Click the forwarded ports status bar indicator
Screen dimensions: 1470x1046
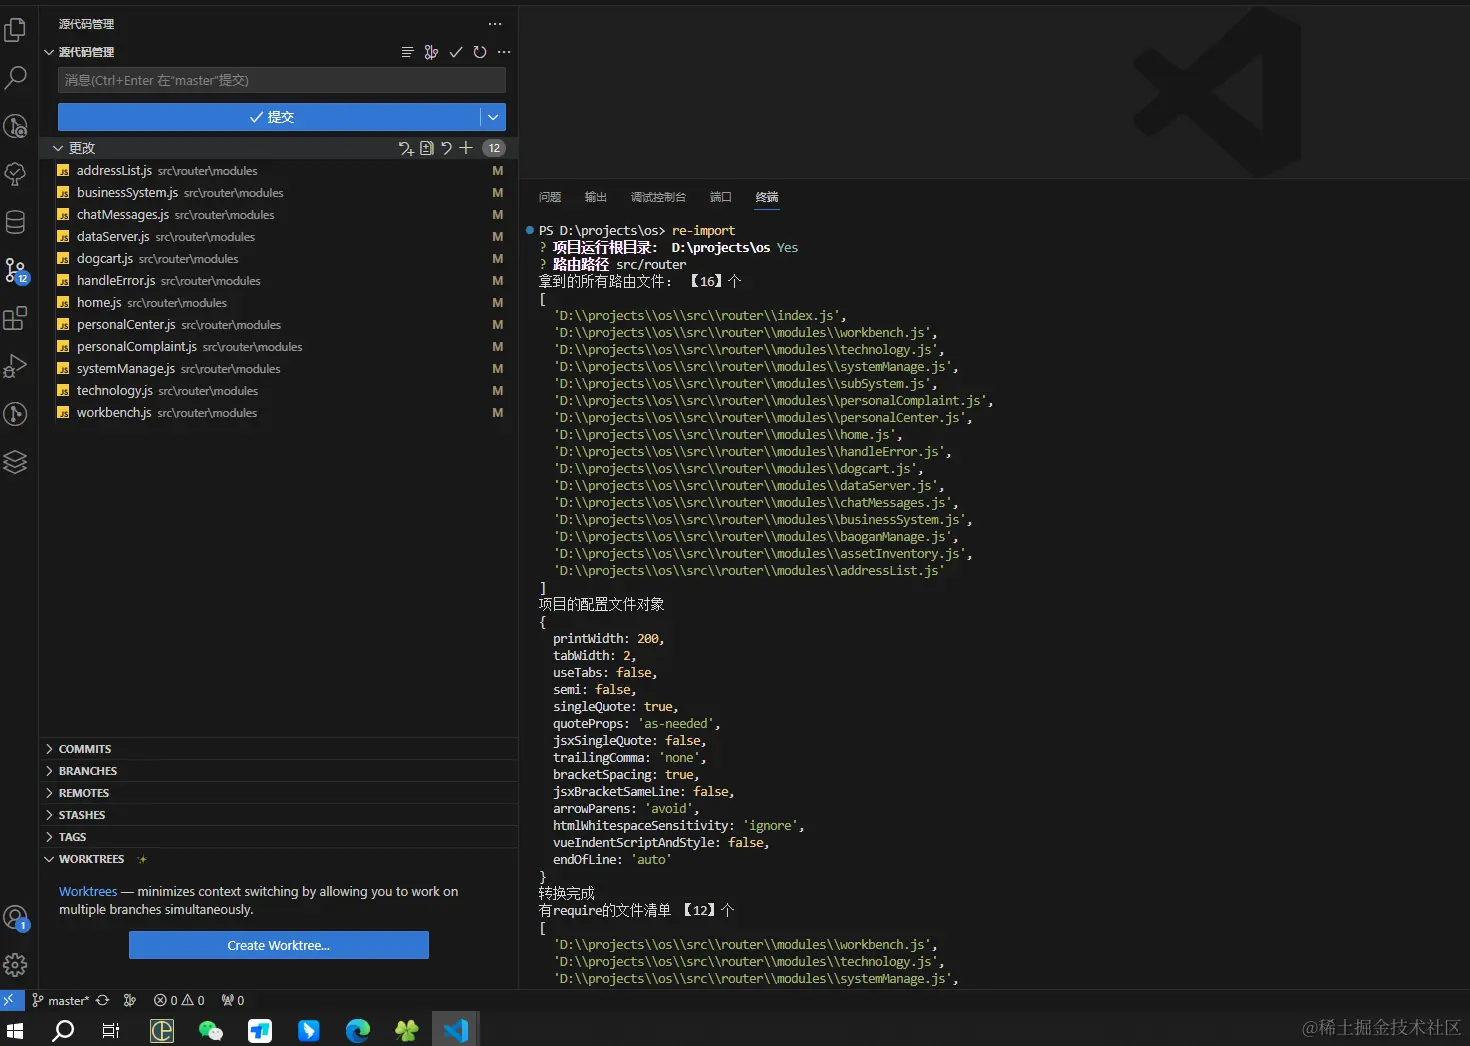coord(233,1000)
